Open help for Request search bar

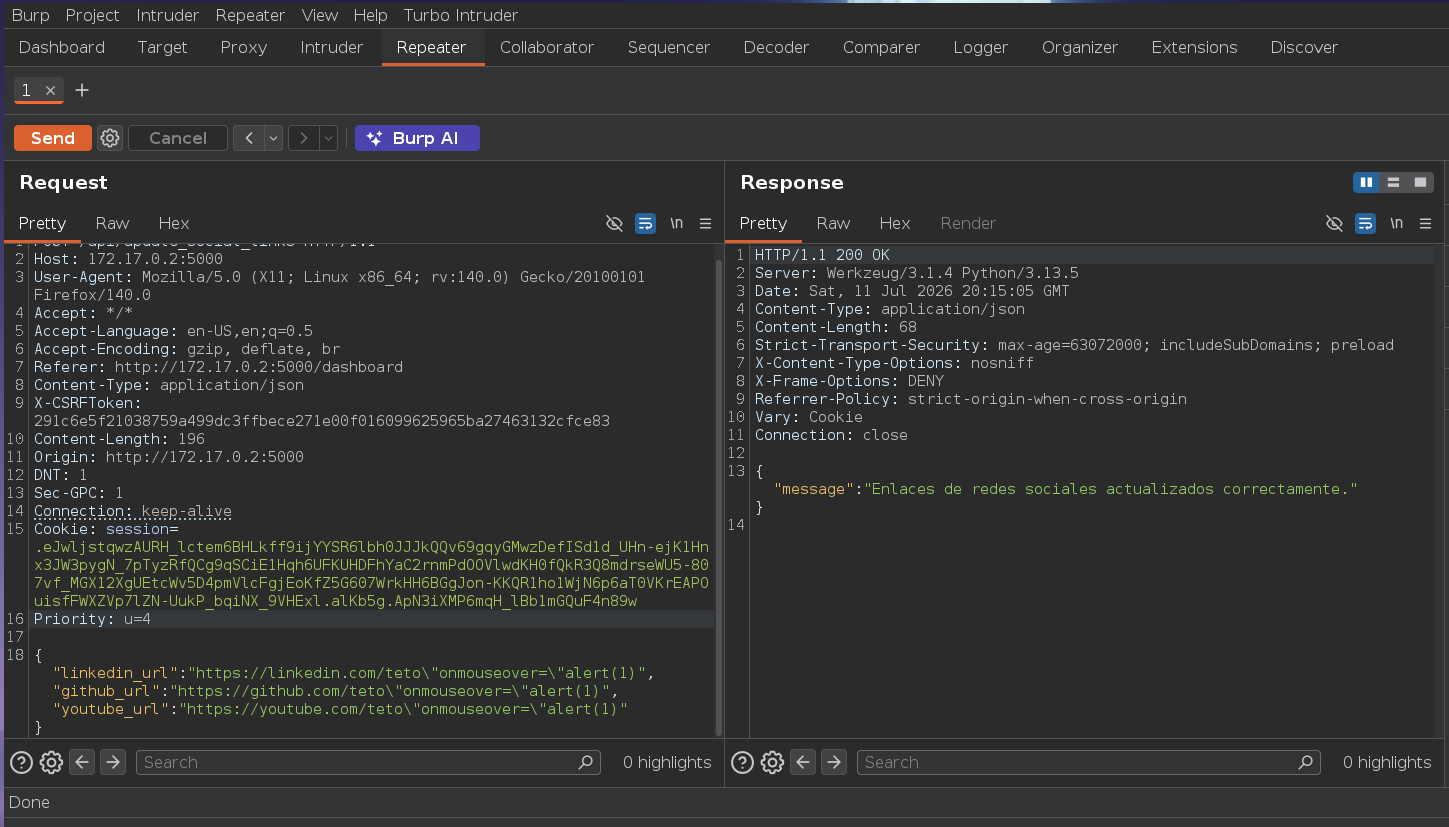[21, 763]
